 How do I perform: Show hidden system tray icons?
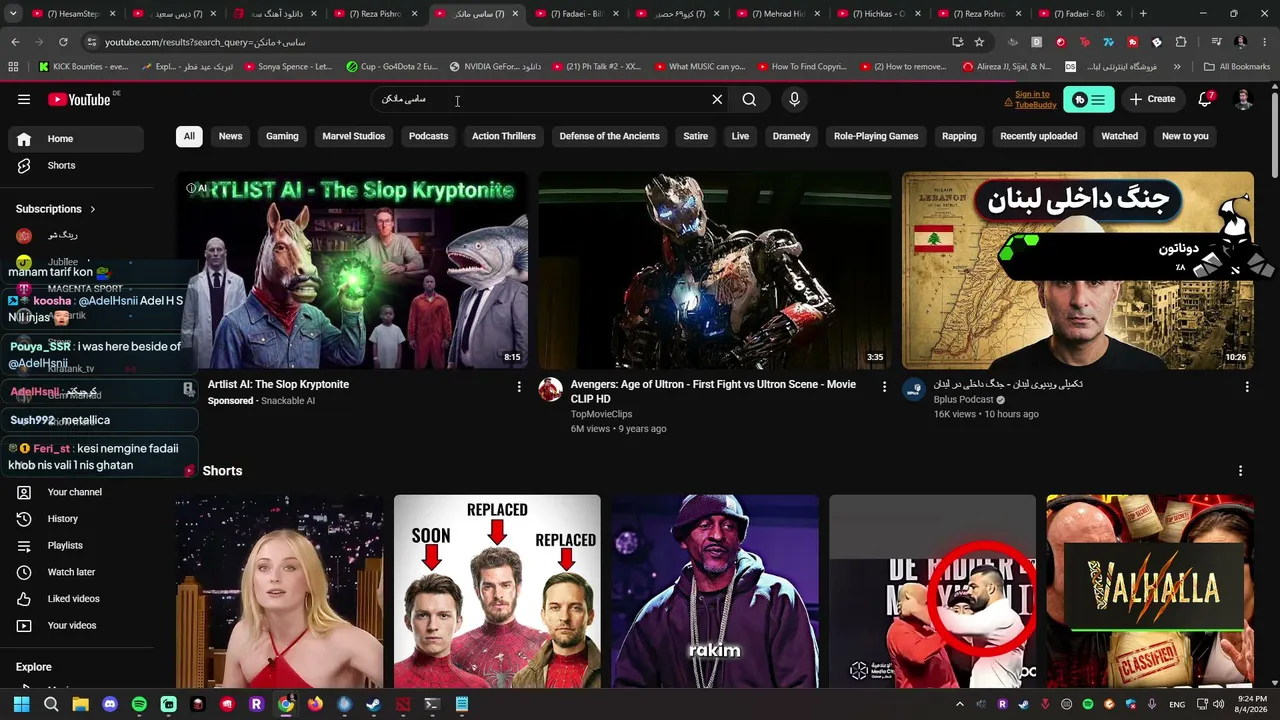[960, 704]
